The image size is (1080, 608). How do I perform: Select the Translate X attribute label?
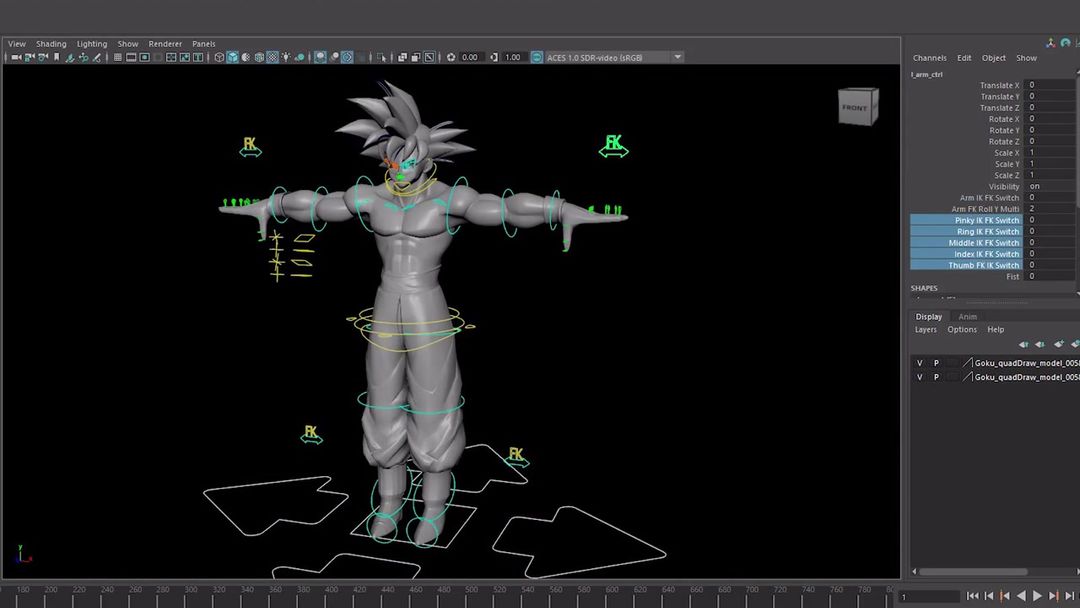click(x=1000, y=85)
